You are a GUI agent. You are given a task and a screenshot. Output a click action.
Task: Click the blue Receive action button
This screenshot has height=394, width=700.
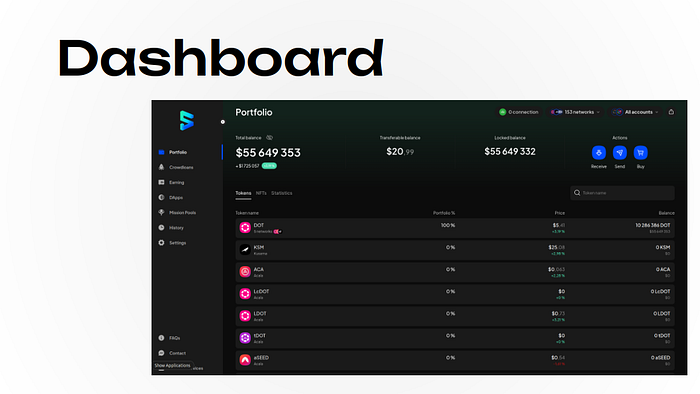(x=599, y=153)
